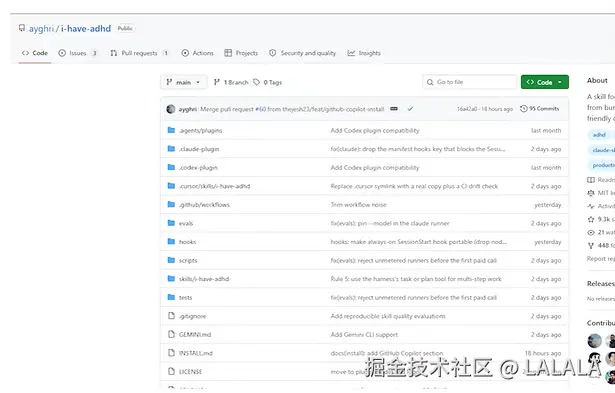Click the Readme book icon
615x393 pixels.
pos(591,180)
